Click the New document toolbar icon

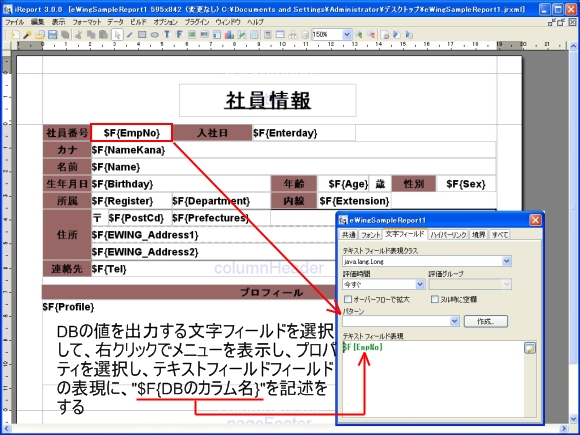coord(15,35)
